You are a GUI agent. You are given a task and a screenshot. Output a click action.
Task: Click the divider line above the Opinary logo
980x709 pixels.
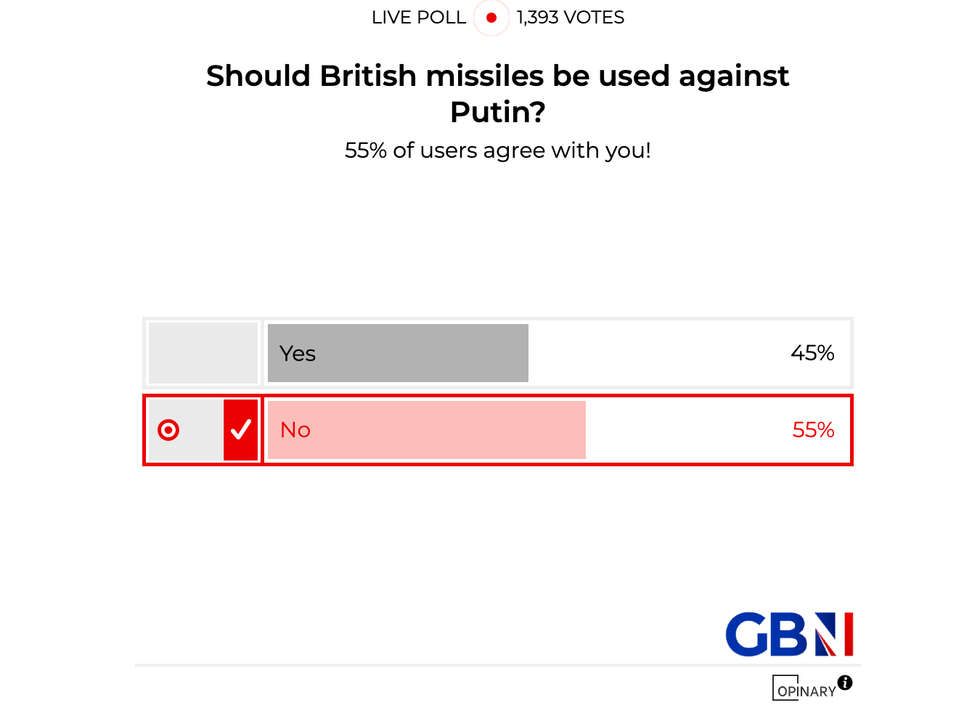coord(498,665)
